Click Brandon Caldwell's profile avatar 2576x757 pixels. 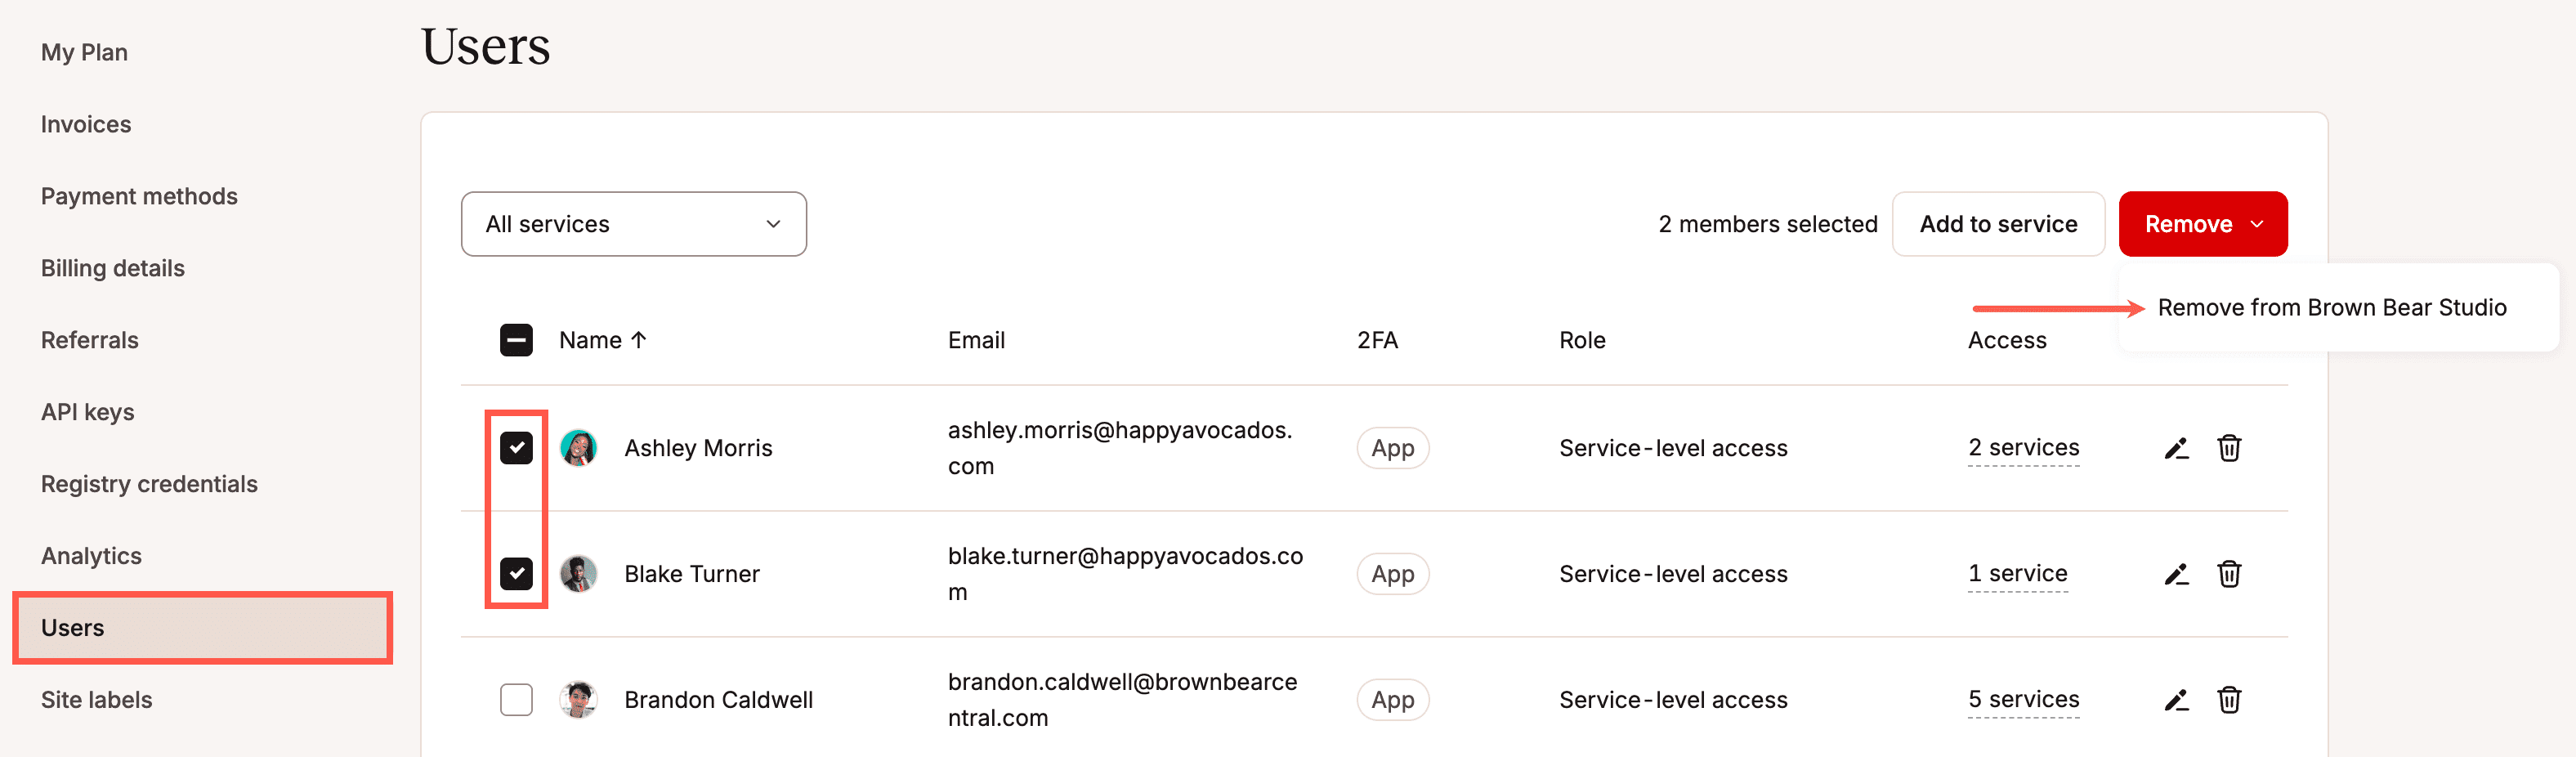point(578,700)
